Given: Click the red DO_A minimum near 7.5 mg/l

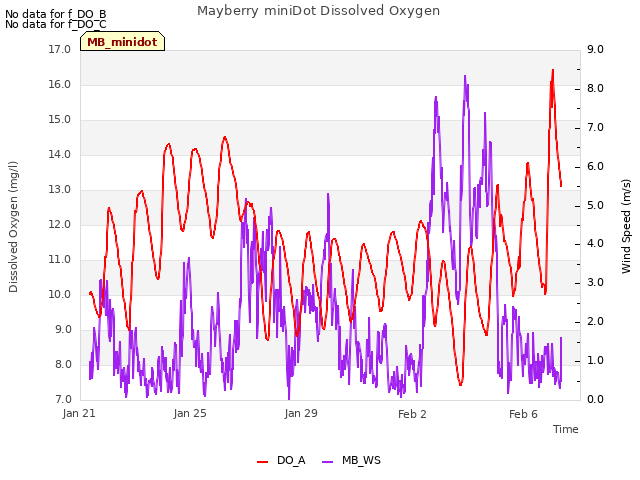Looking at the screenshot, I should coord(461,384).
